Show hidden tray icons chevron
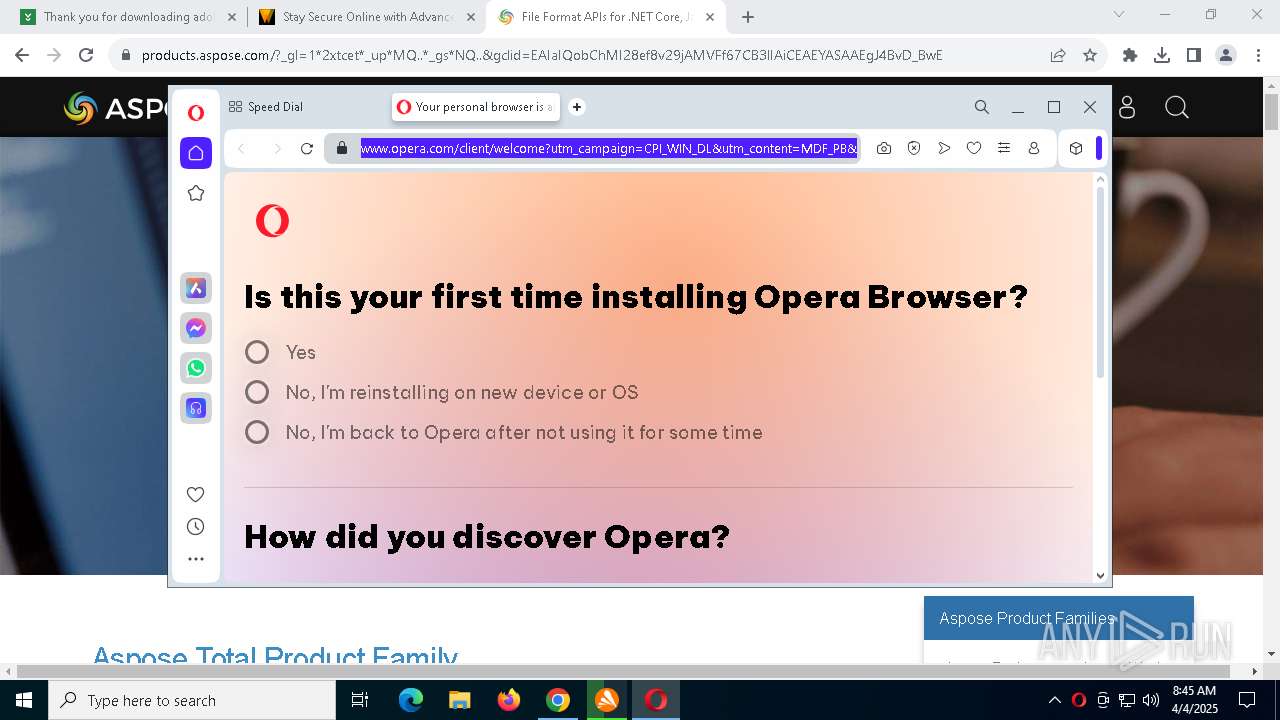 pyautogui.click(x=1054, y=700)
